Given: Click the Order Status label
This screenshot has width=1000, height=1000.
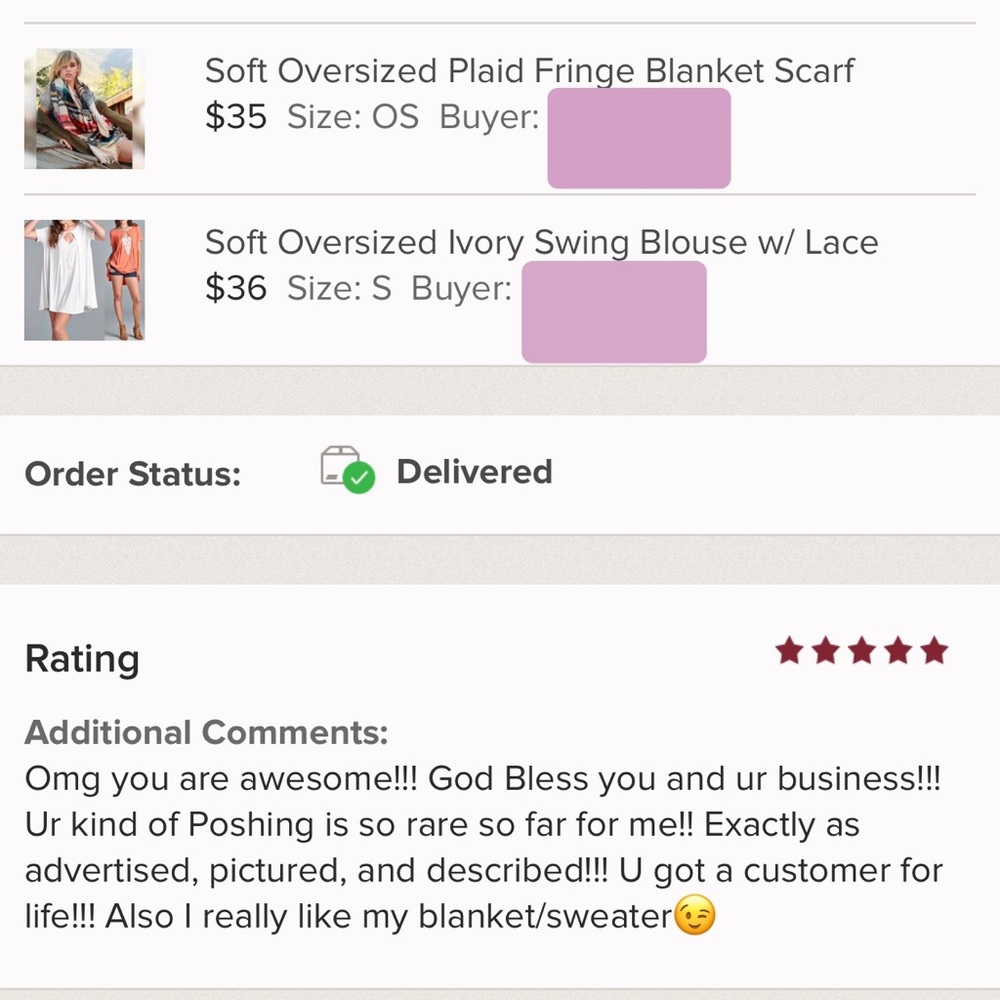Looking at the screenshot, I should 133,474.
